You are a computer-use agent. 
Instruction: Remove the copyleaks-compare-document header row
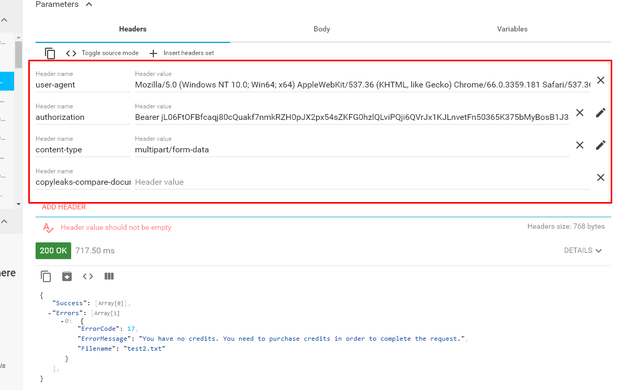pyautogui.click(x=600, y=177)
